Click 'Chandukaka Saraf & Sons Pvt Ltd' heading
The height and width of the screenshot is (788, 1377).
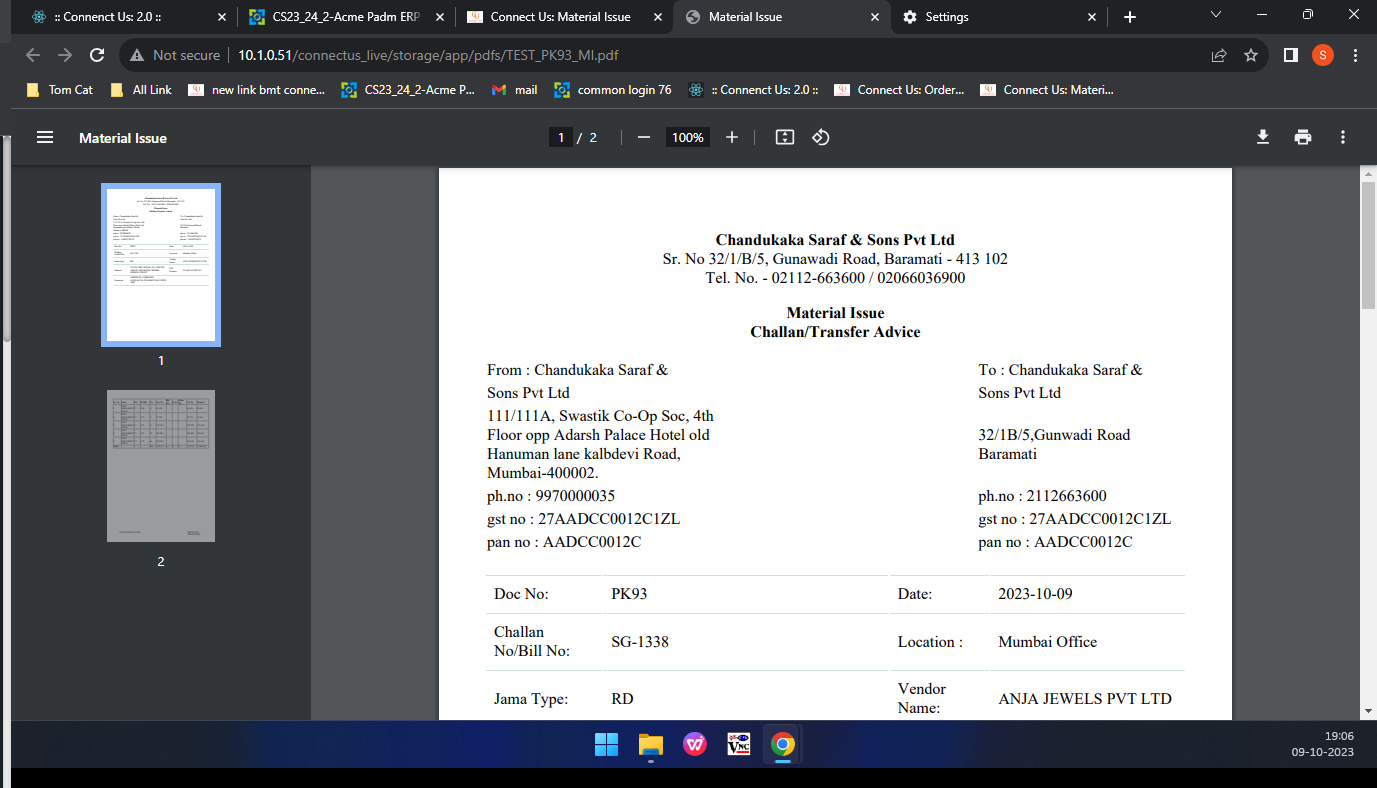835,240
